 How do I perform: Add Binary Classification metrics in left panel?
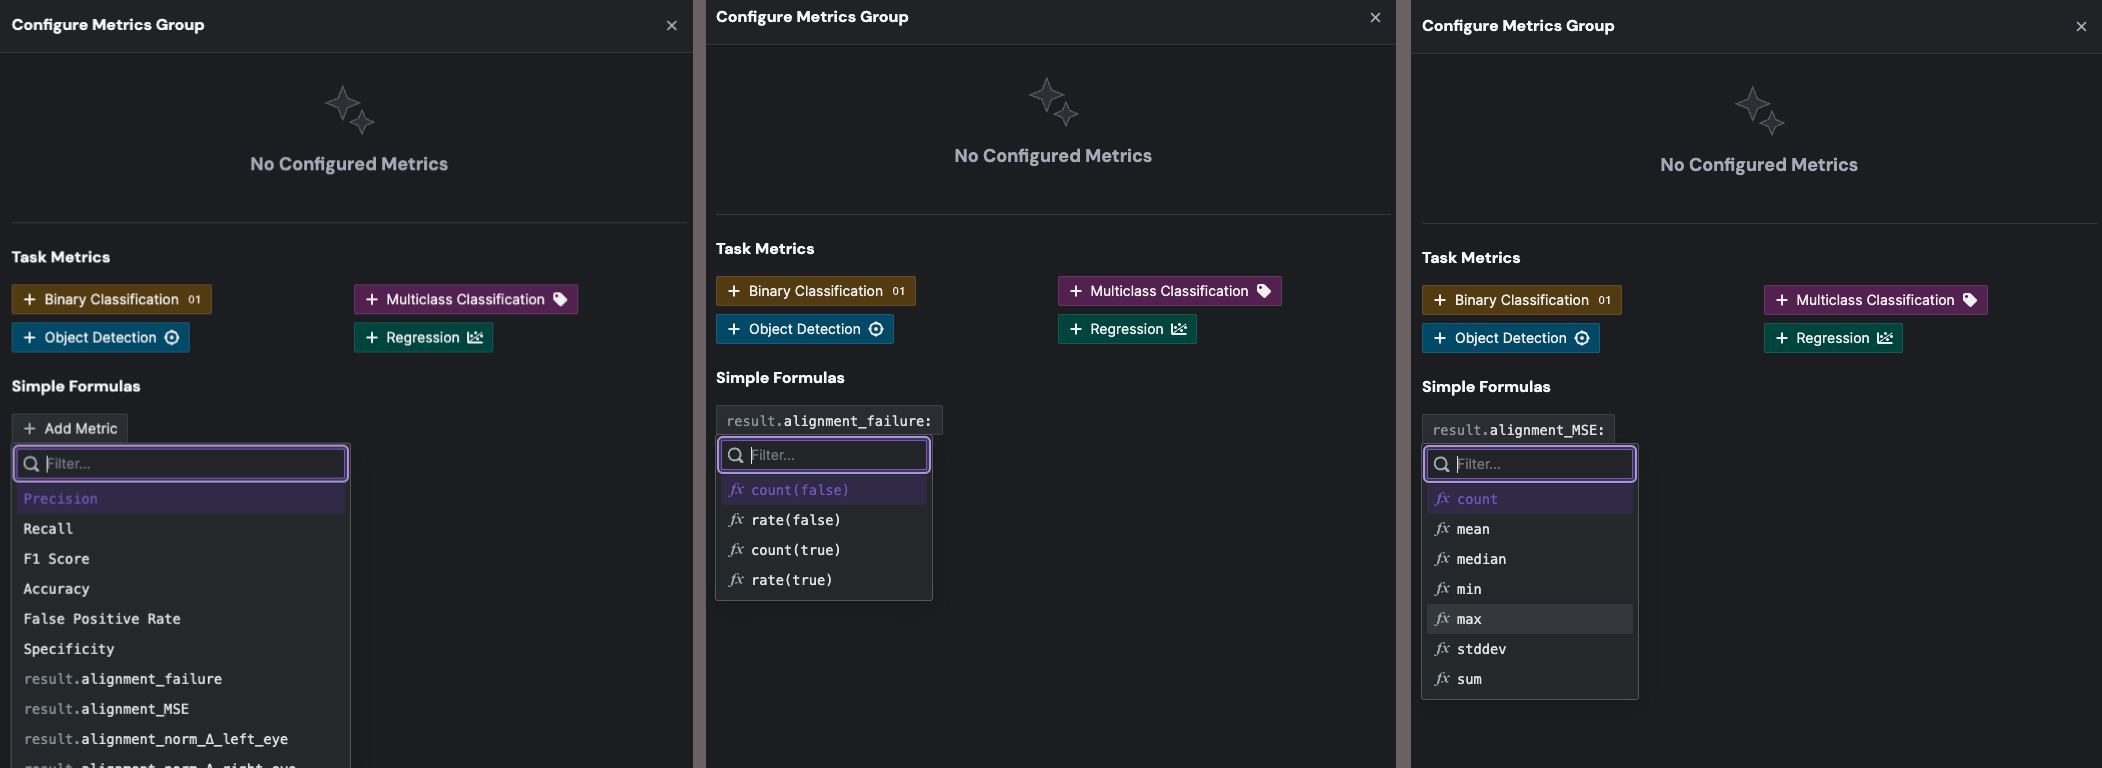[x=112, y=299]
